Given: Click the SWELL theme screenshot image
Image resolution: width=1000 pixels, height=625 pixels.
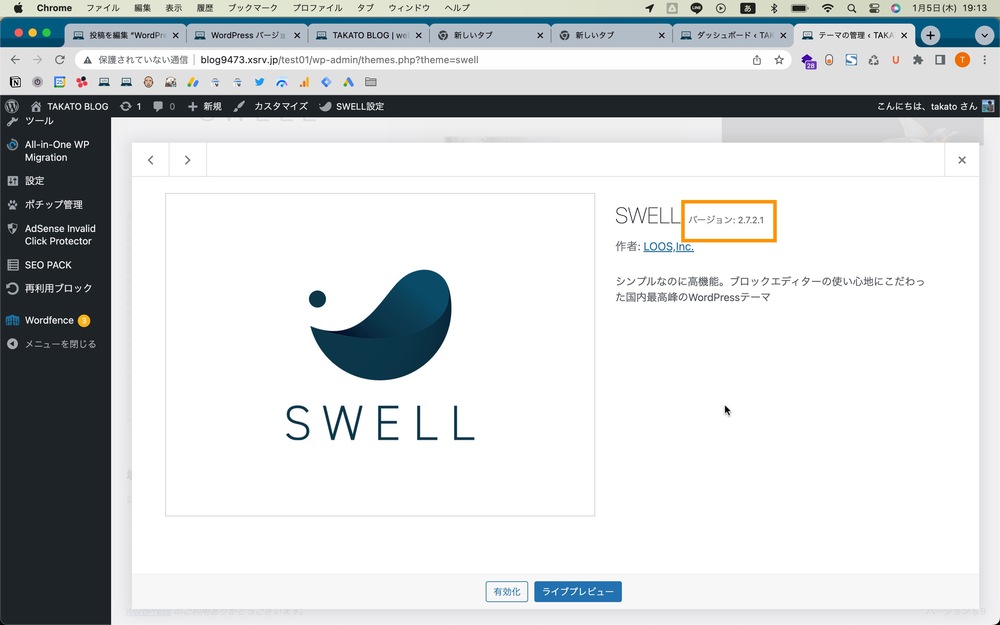Looking at the screenshot, I should tap(380, 355).
